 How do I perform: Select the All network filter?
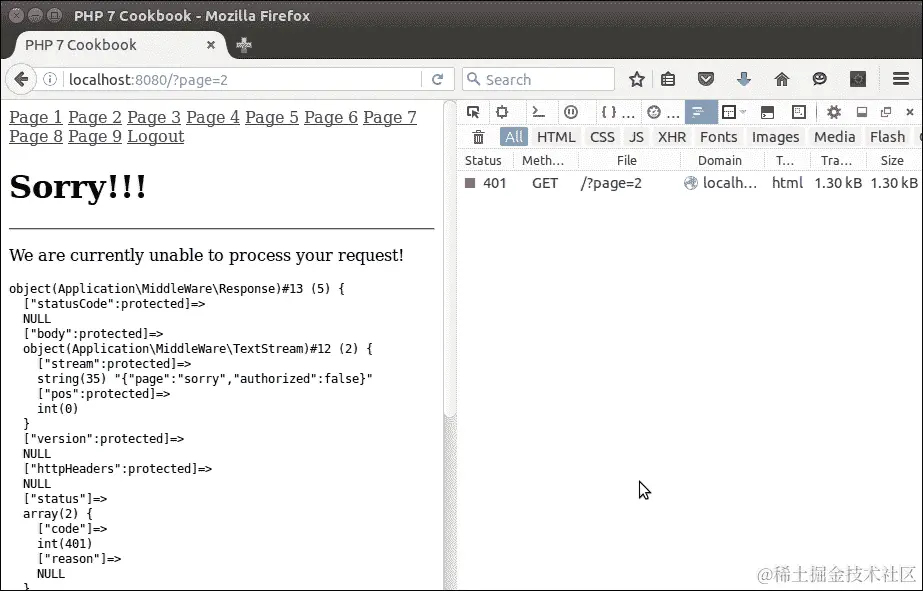514,137
